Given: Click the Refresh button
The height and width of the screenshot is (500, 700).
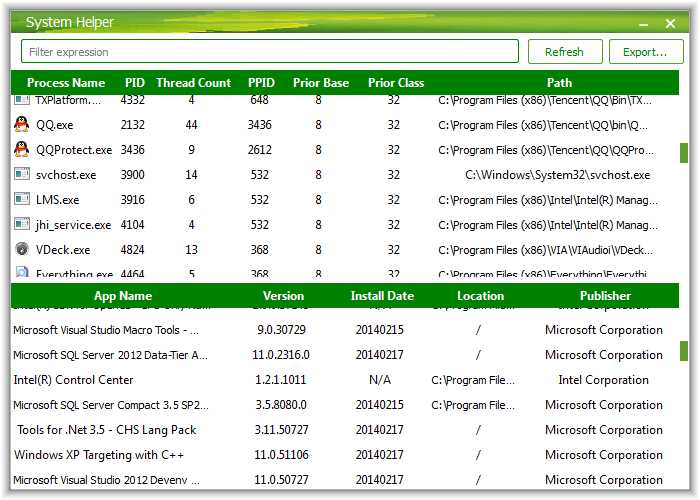Looking at the screenshot, I should 565,52.
